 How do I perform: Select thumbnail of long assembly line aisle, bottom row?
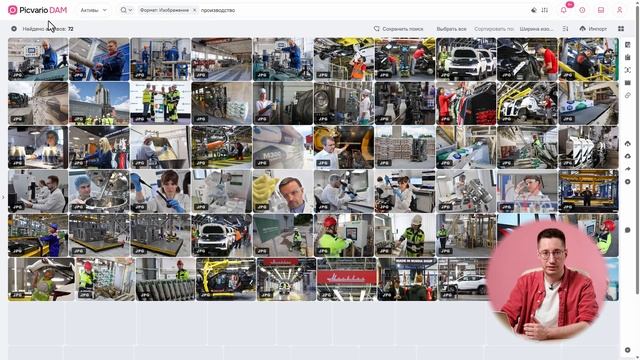286,280
